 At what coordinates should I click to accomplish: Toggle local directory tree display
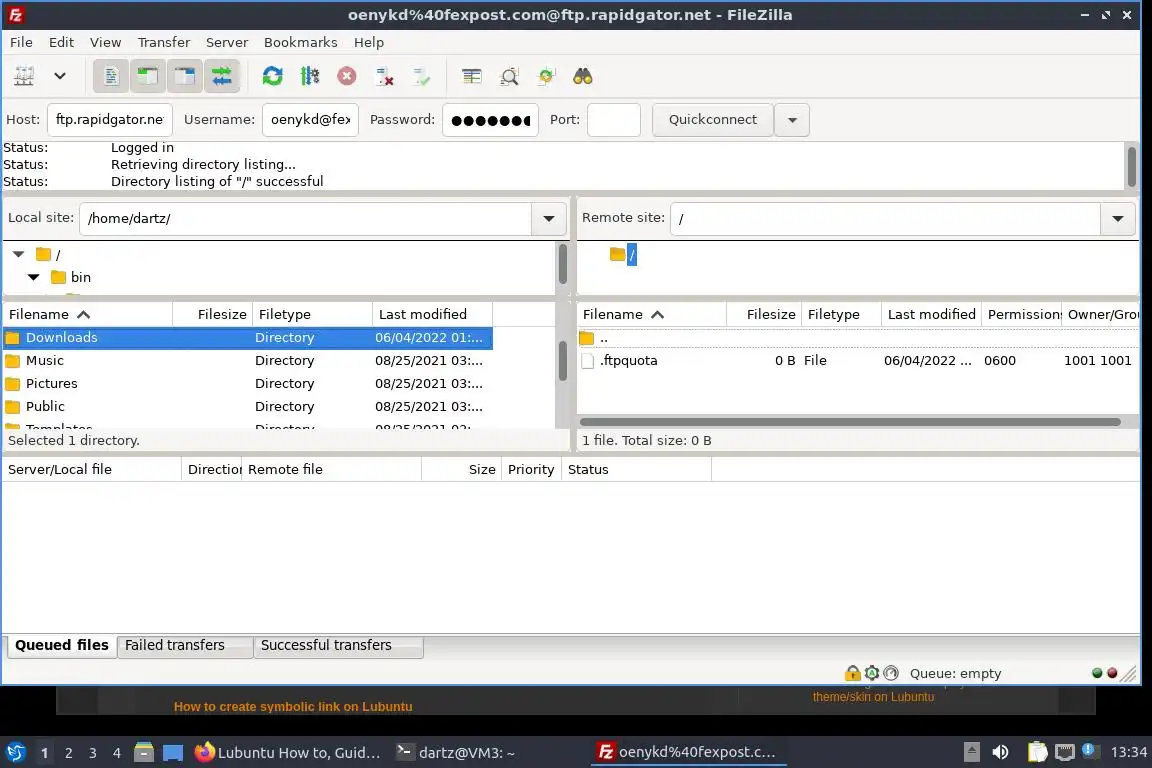(x=148, y=76)
